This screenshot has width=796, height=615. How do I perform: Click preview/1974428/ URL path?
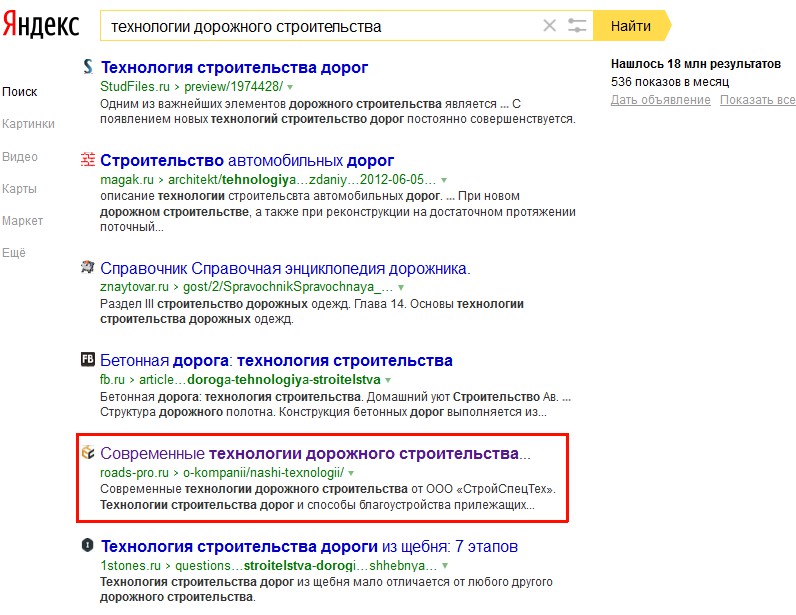click(234, 87)
